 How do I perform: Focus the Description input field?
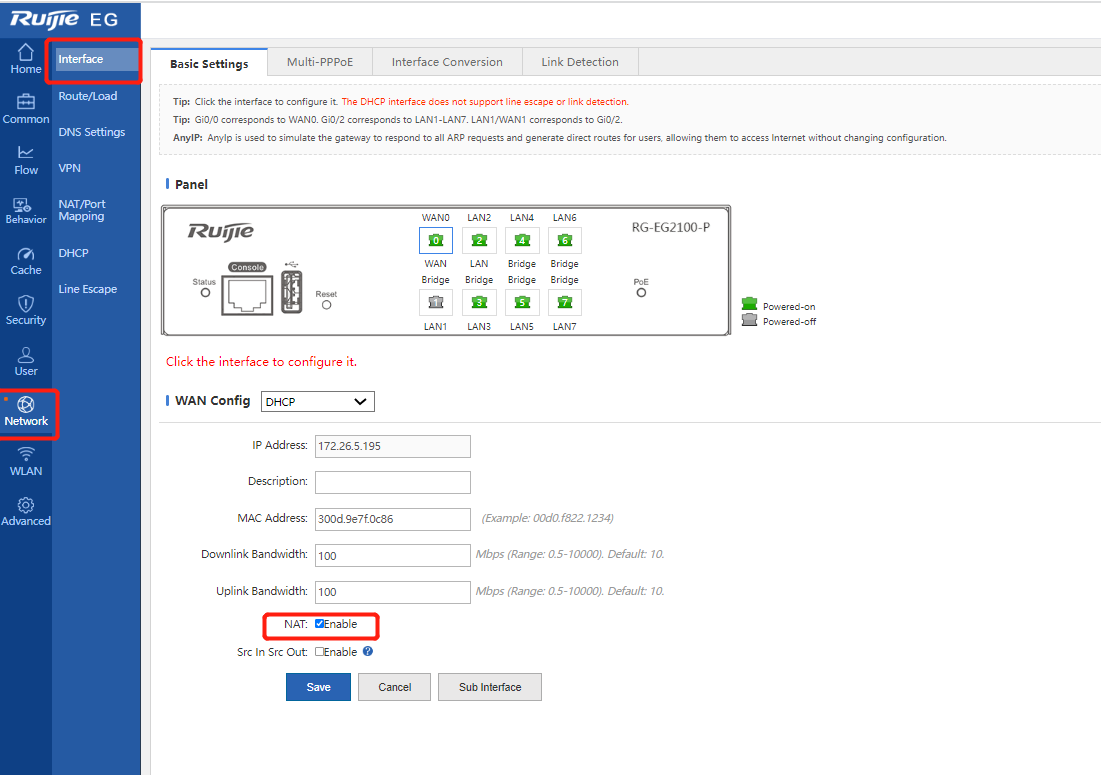[393, 482]
